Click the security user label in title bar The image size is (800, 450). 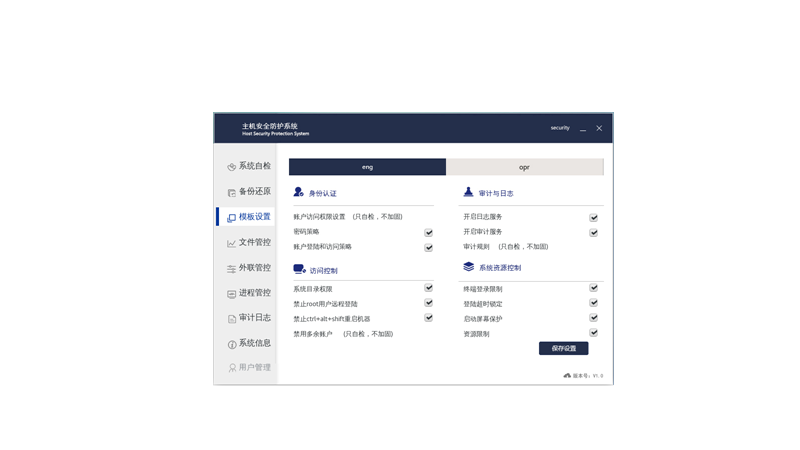559,128
